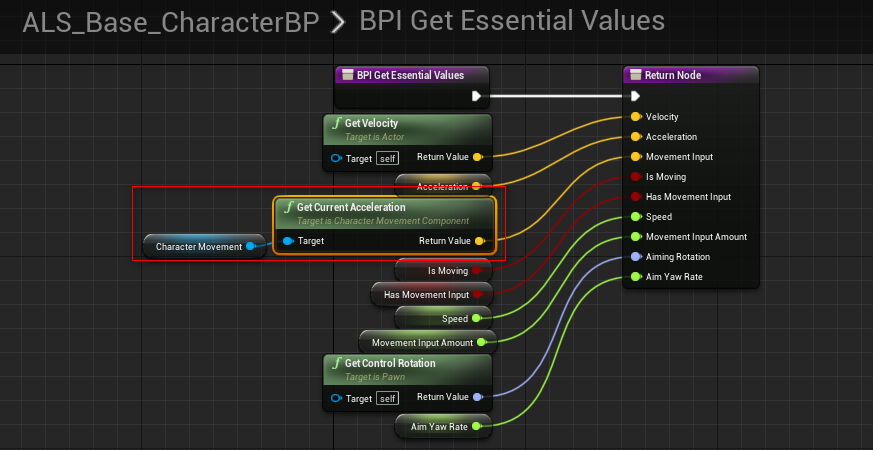
Task: Click the red Is Moving pin on Return Node
Action: 635,177
